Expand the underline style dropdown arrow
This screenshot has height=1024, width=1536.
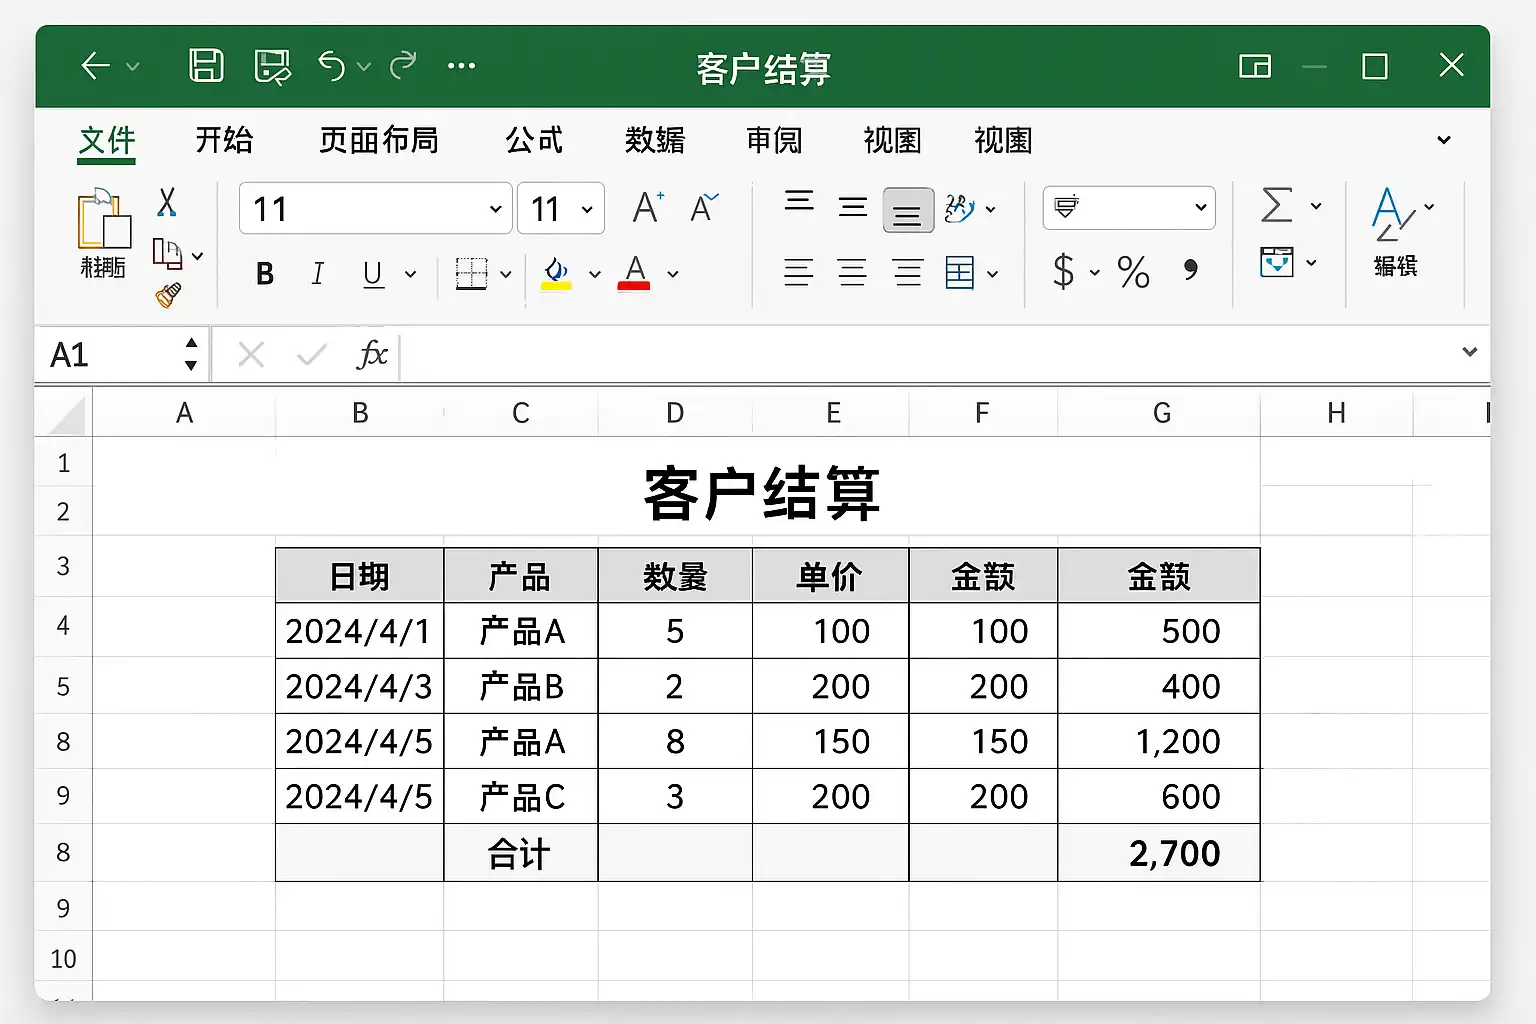[410, 274]
